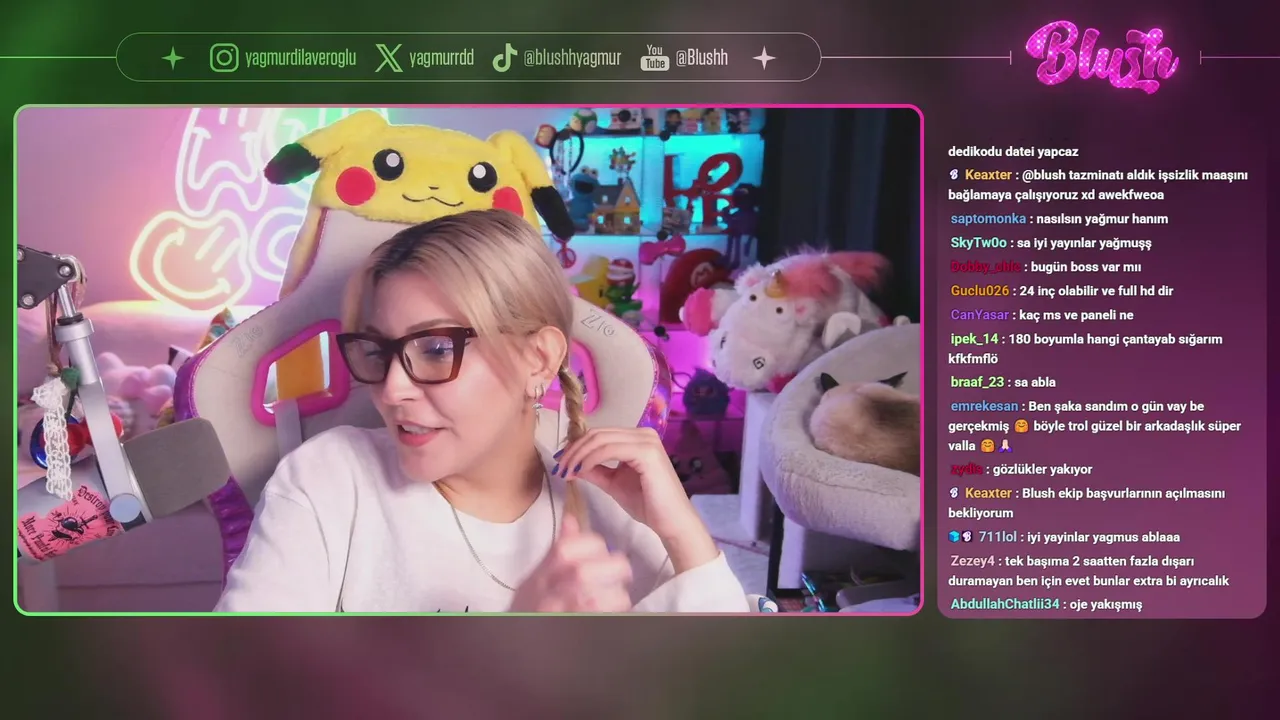Viewport: 1280px width, 720px height.
Task: Click the message "nasılsın yağmur hanım"
Action: (1102, 219)
